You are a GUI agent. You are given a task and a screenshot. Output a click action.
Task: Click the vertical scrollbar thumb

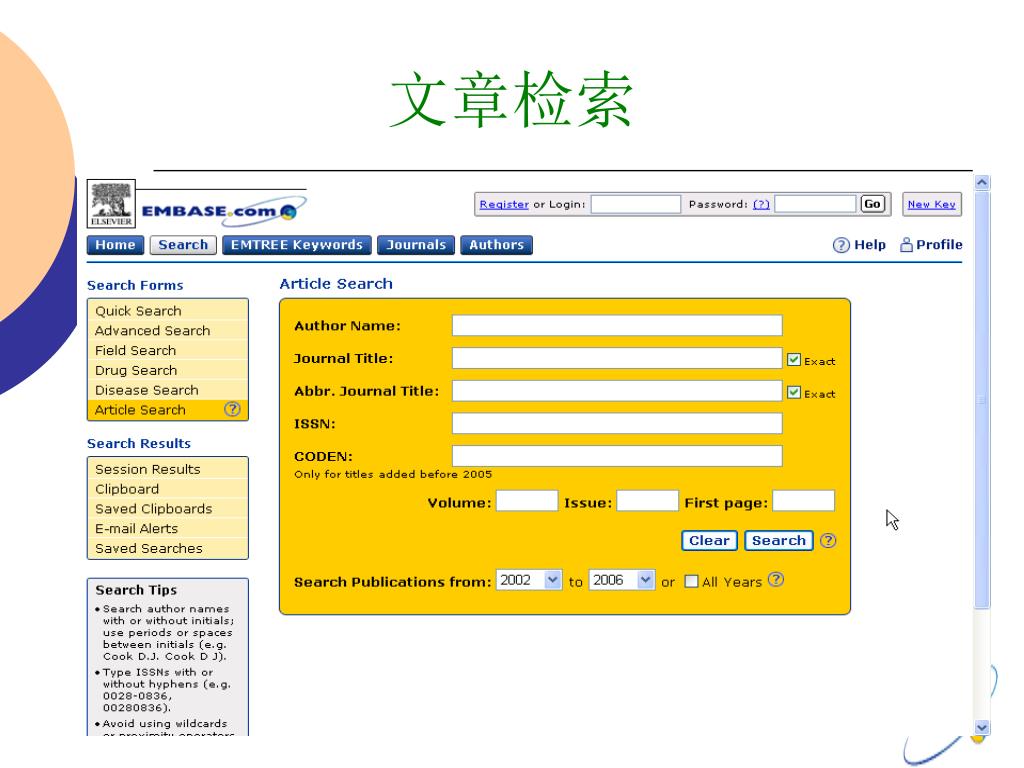click(982, 400)
